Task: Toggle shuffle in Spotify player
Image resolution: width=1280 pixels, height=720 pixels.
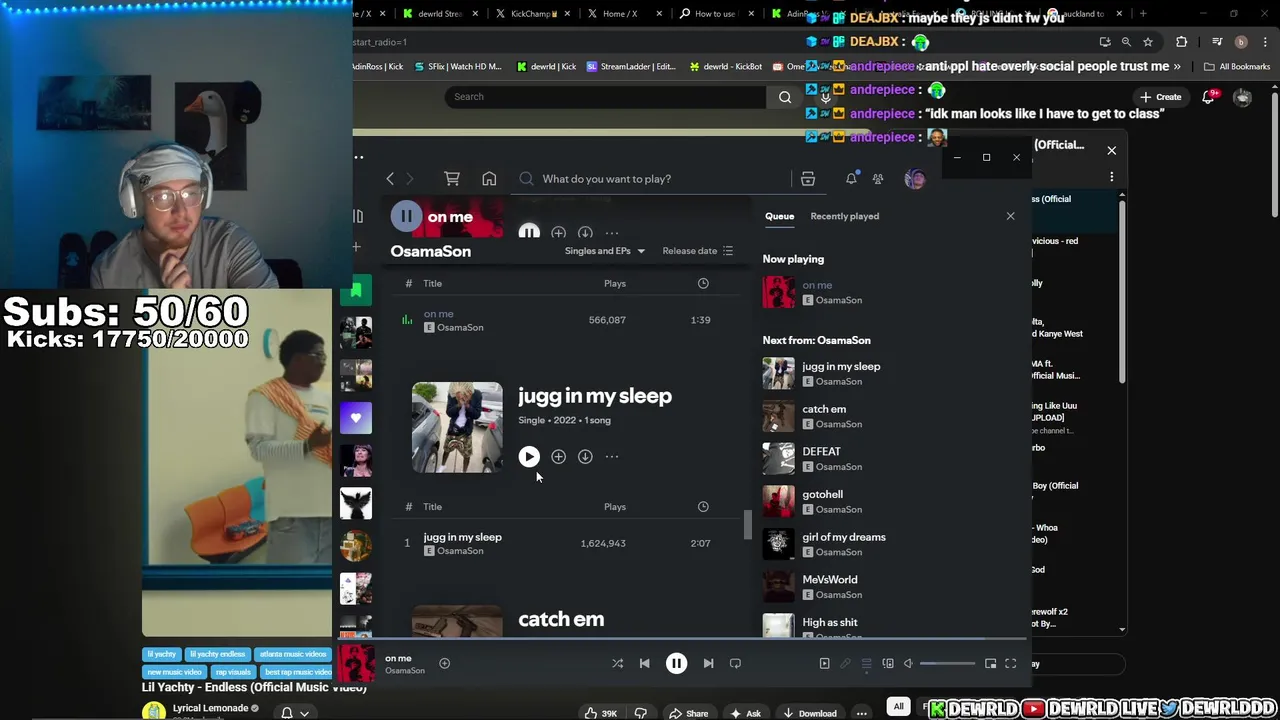Action: click(x=617, y=663)
